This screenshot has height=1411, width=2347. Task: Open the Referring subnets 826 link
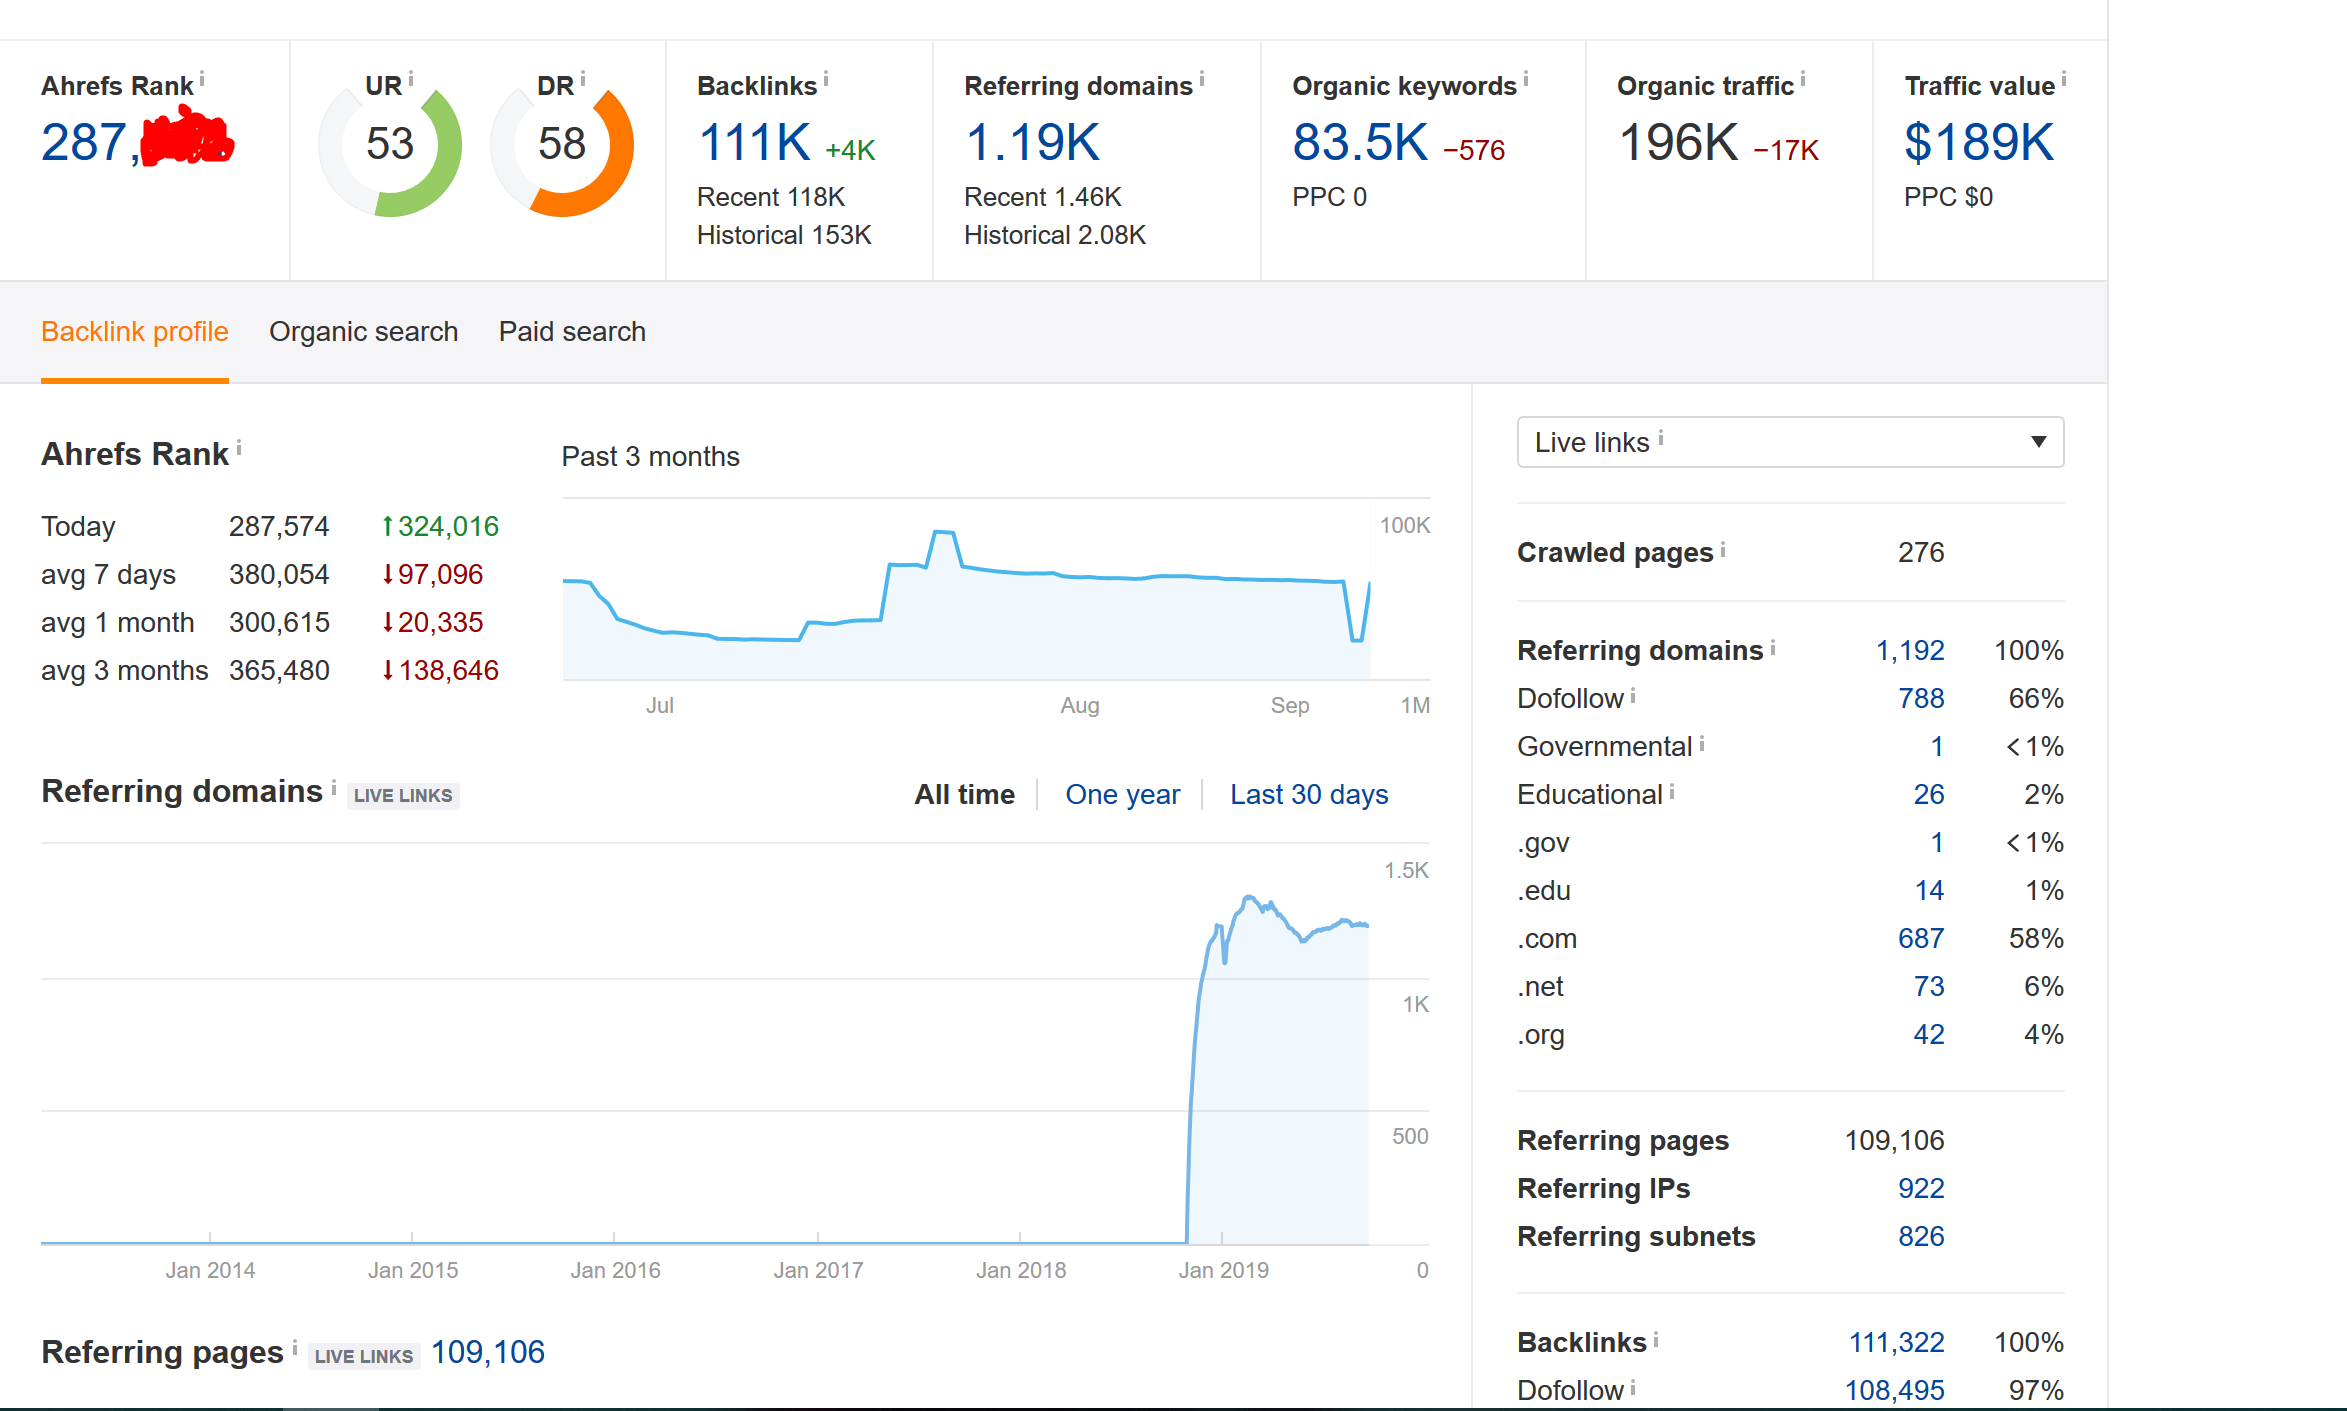(1921, 1237)
